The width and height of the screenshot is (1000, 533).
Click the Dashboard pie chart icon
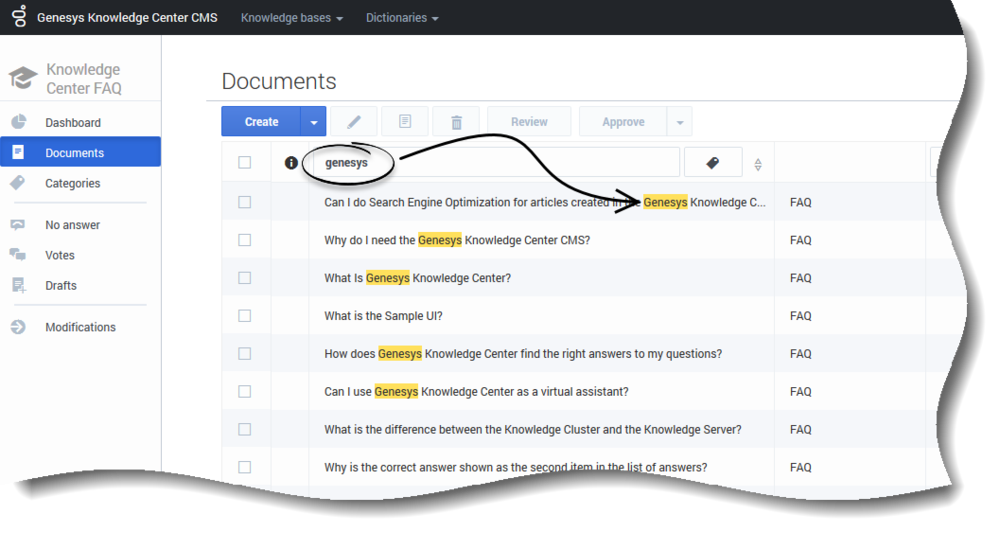click(19, 121)
